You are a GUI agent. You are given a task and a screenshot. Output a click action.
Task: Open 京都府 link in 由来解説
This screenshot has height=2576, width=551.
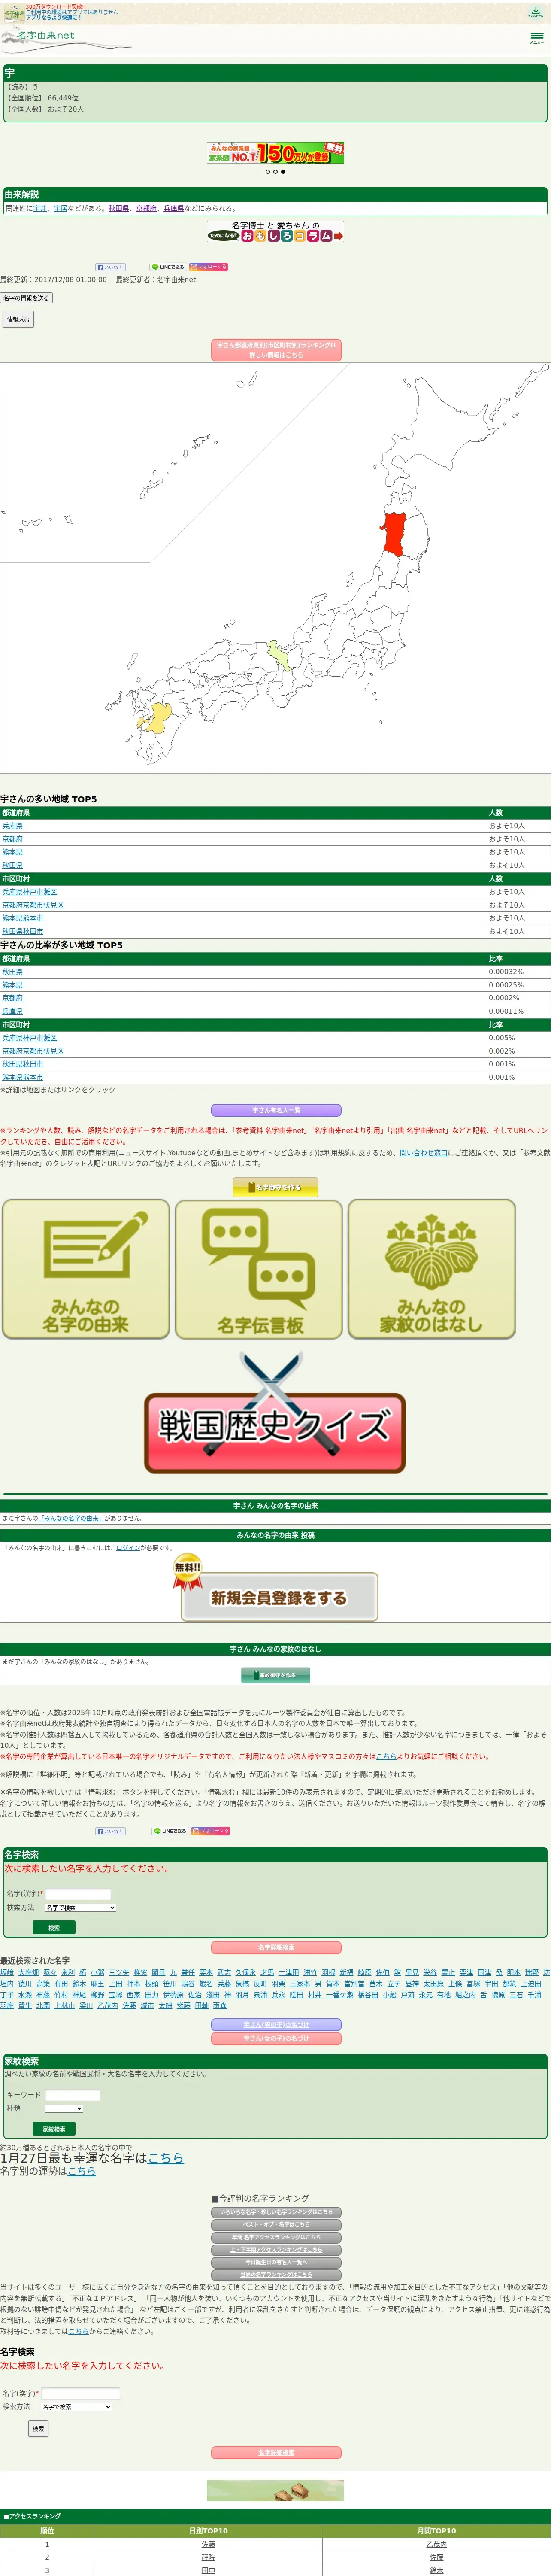pos(146,209)
